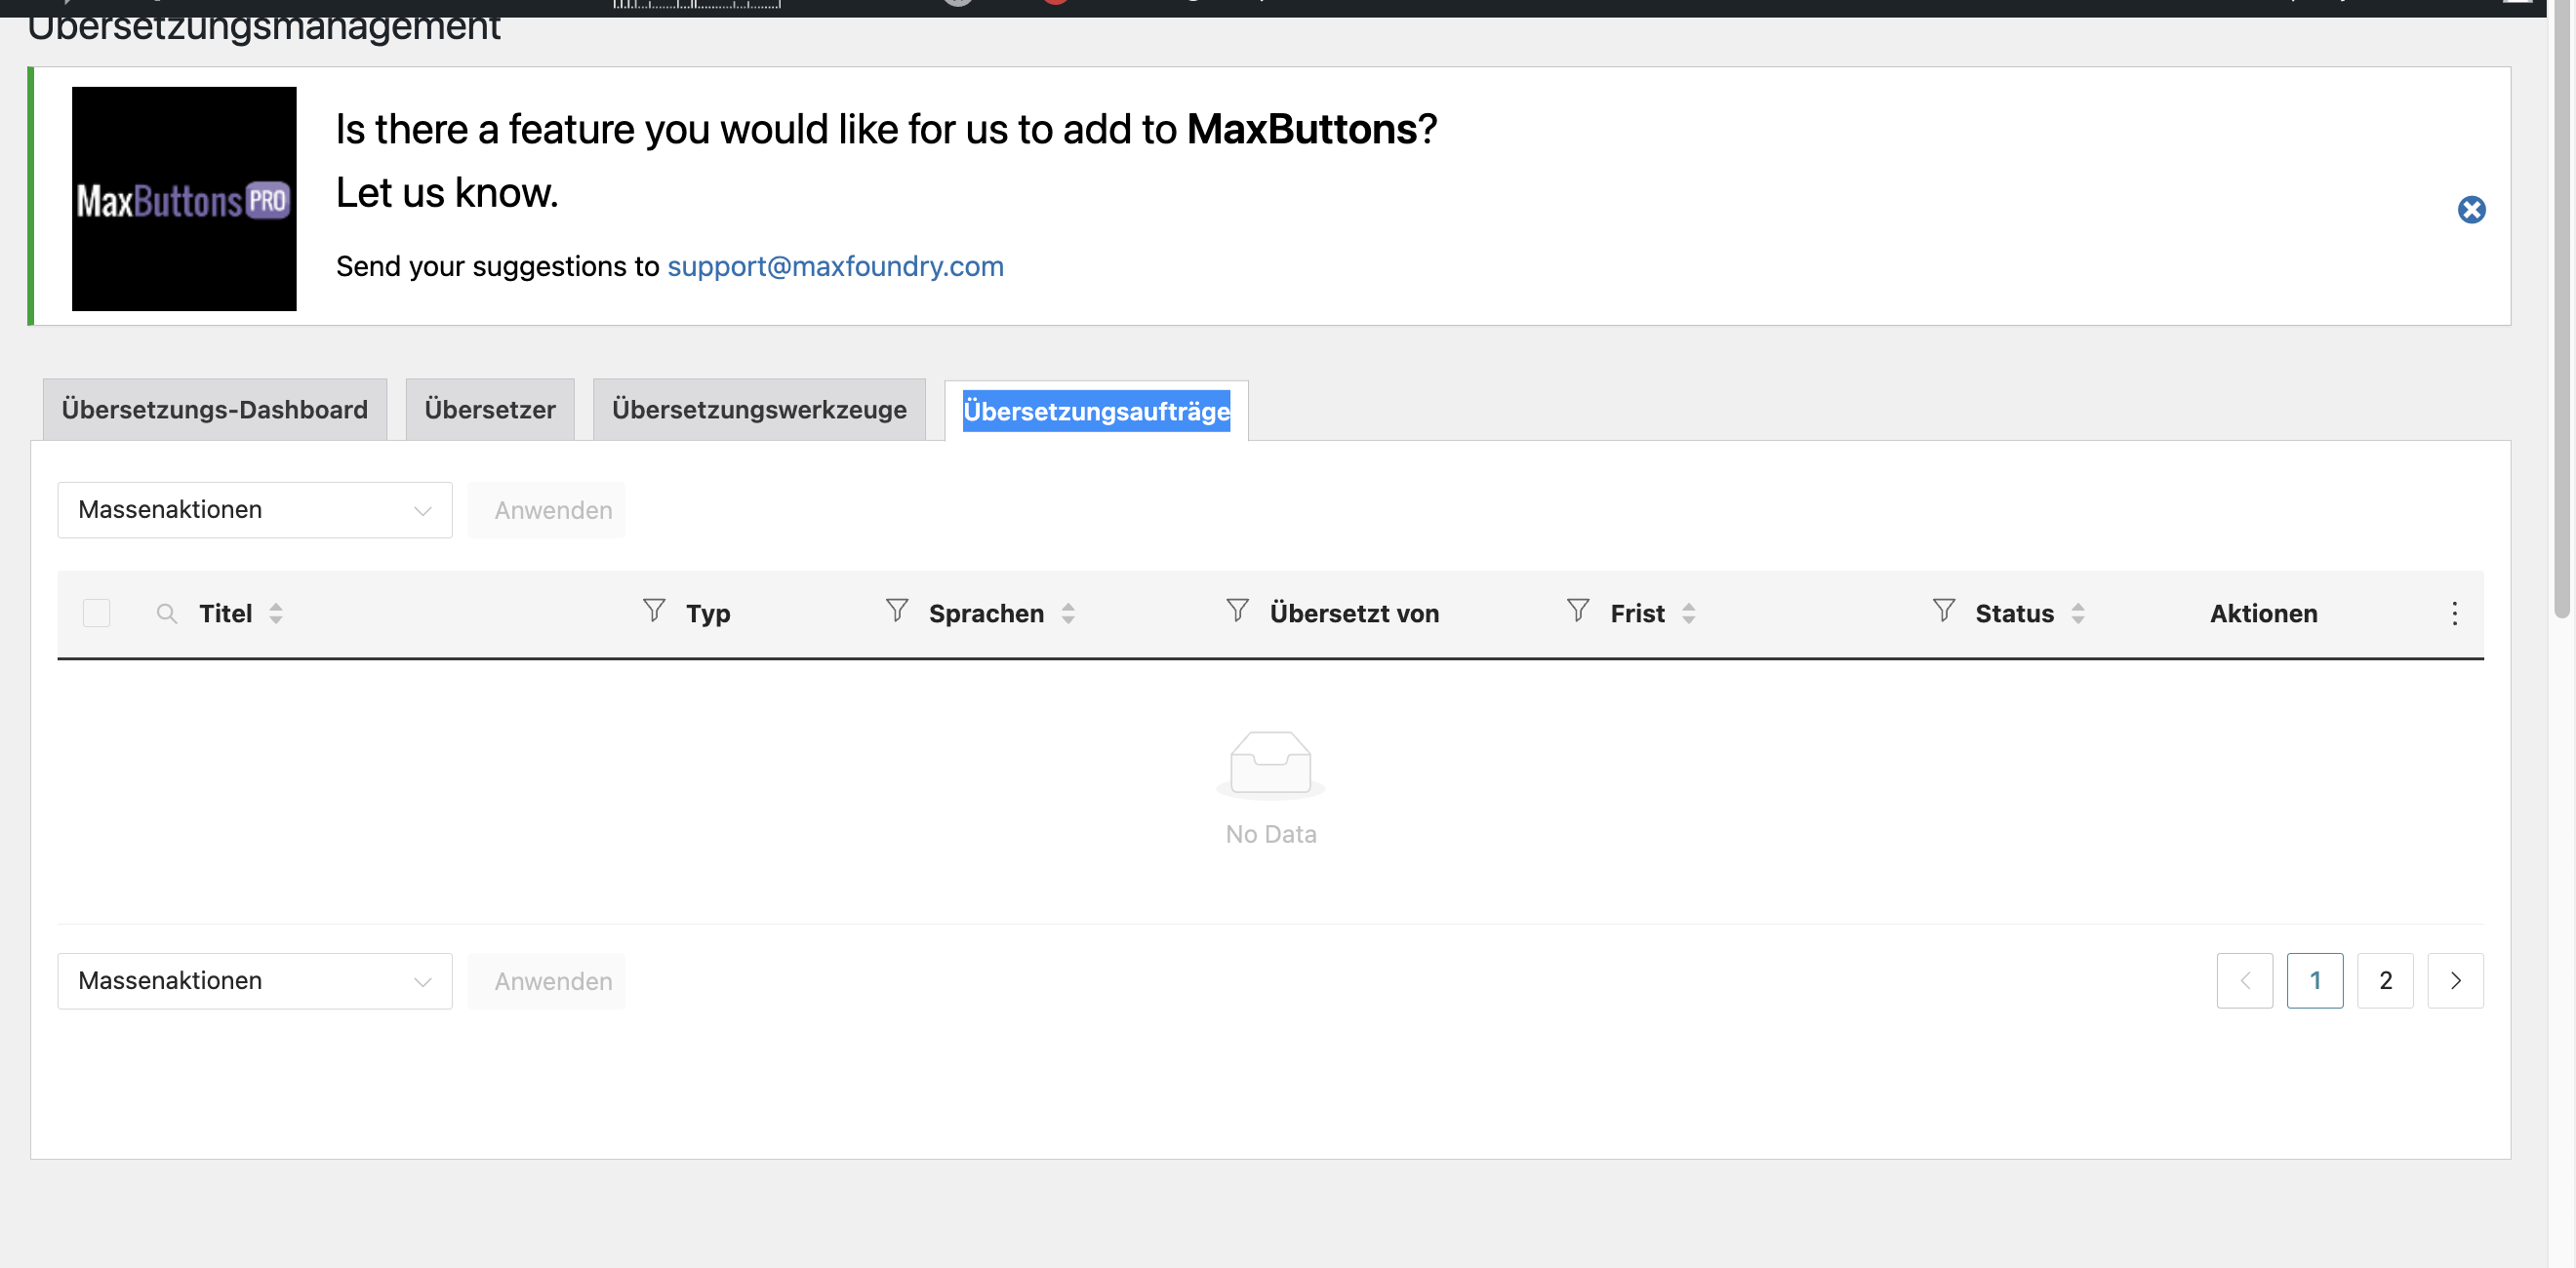Open the Sprachen column filter icon
The height and width of the screenshot is (1268, 2576).
[x=896, y=610]
